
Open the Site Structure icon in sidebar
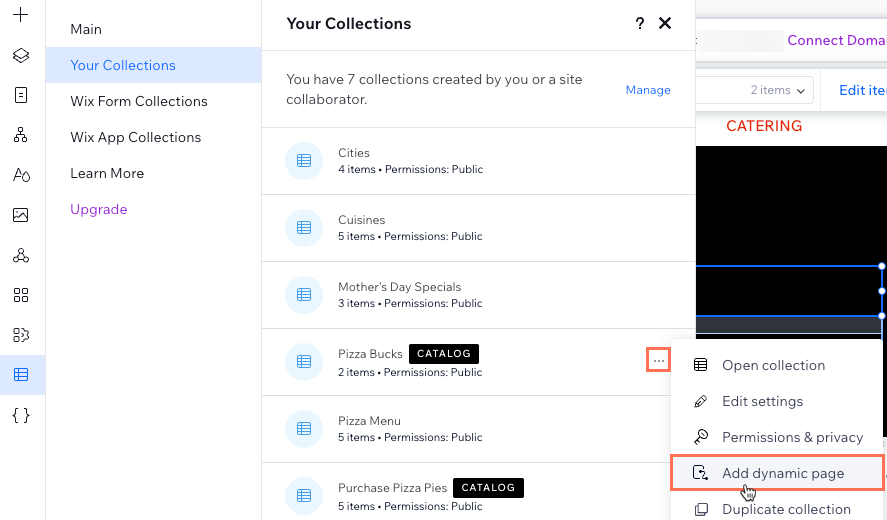[x=21, y=135]
